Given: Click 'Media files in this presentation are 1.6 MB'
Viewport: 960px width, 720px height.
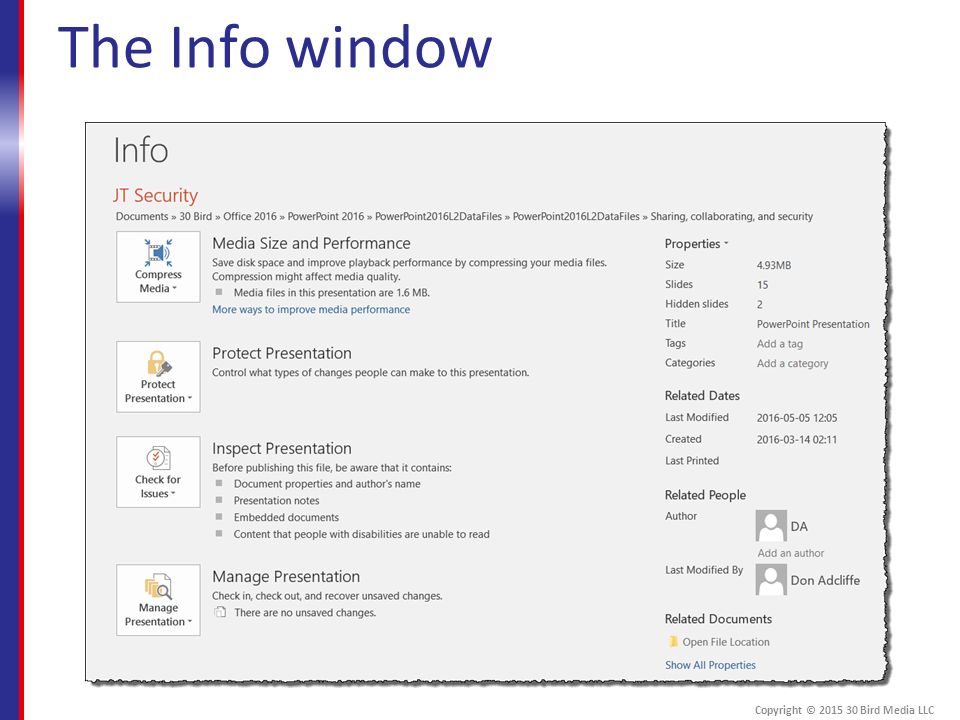Looking at the screenshot, I should (332, 293).
